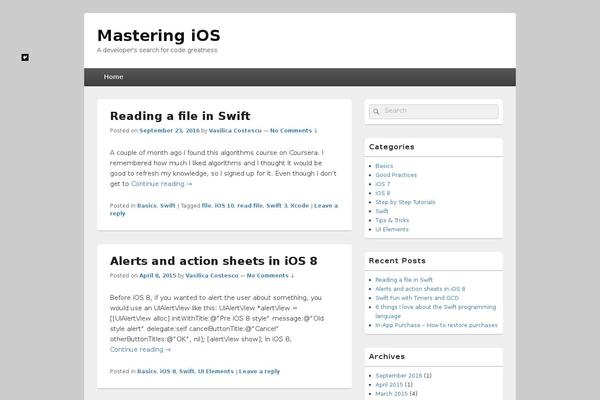Open recent post Swift Fun with Timers and GCD
The image size is (600, 400).
(417, 298)
